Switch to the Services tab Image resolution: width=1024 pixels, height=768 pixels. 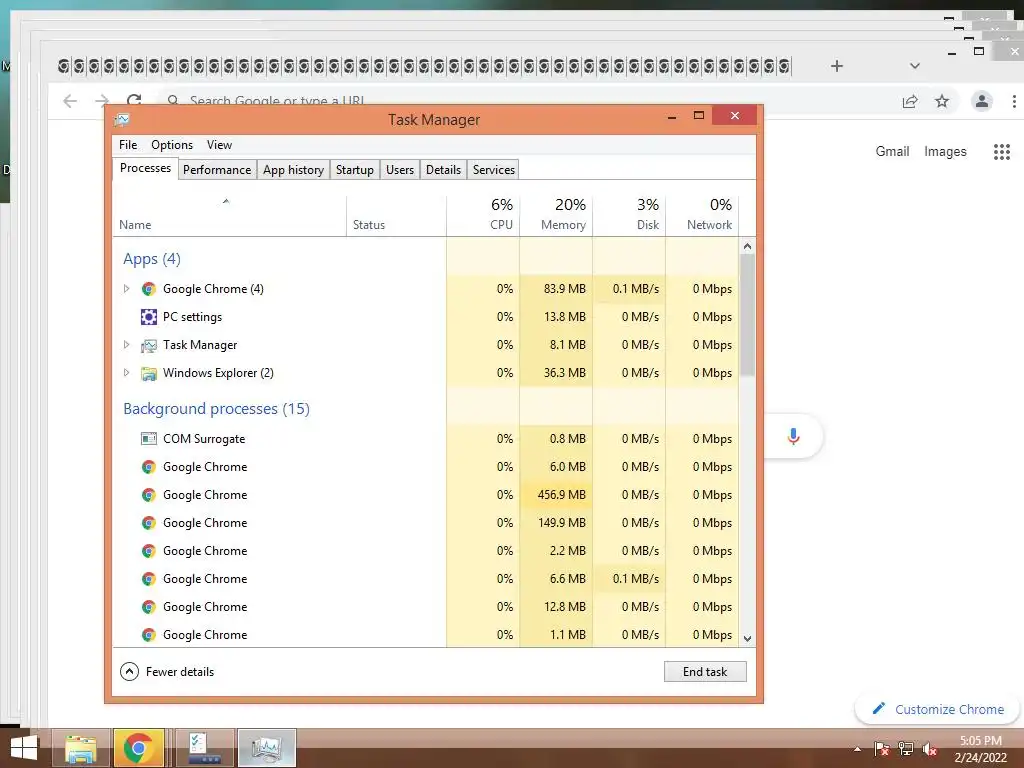494,170
